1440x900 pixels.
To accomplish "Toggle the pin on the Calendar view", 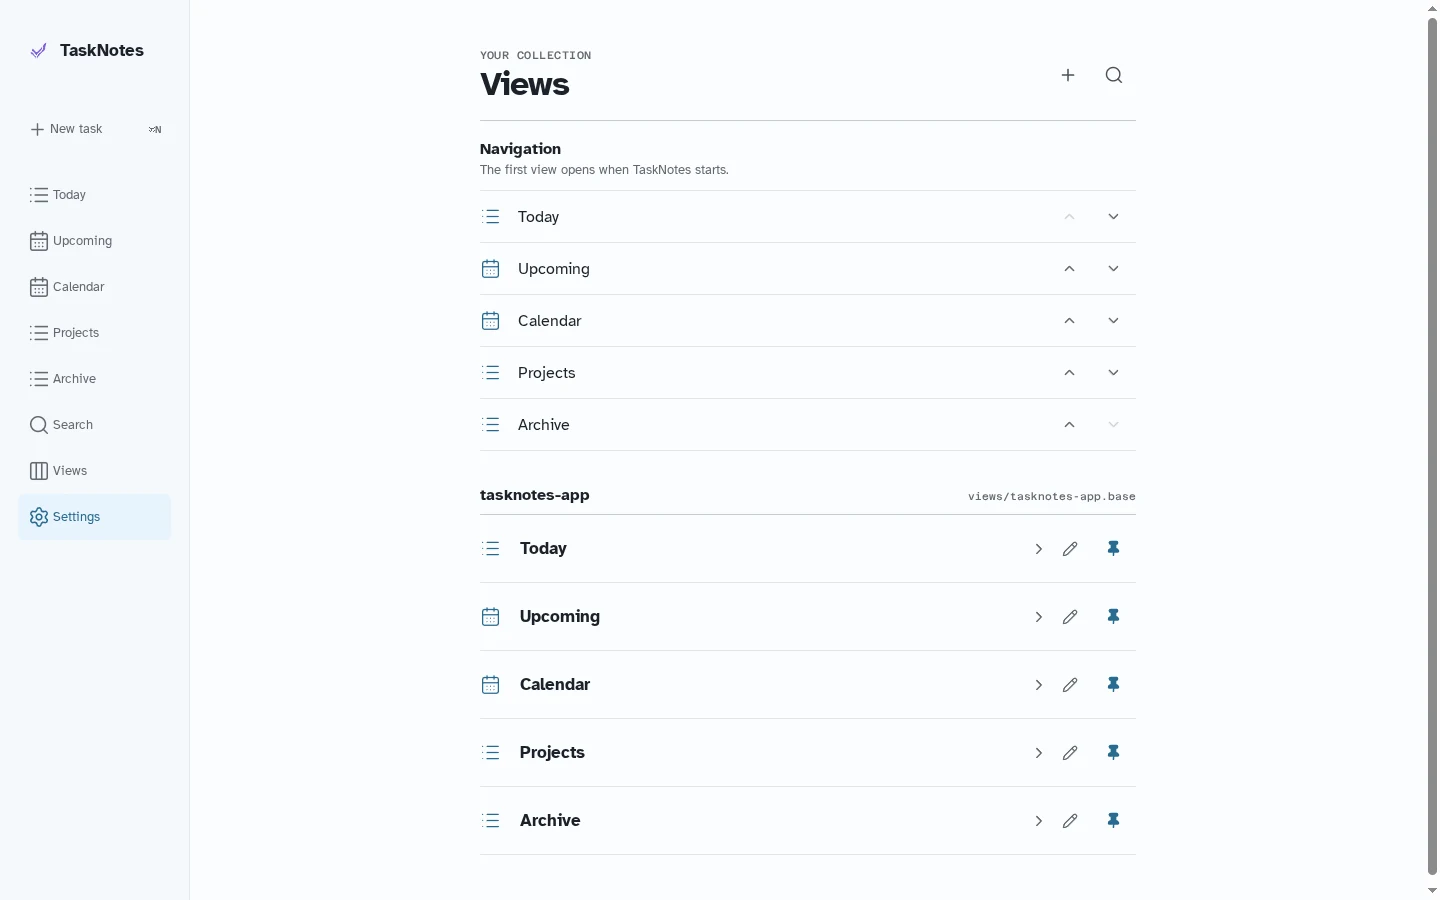I will pyautogui.click(x=1114, y=685).
